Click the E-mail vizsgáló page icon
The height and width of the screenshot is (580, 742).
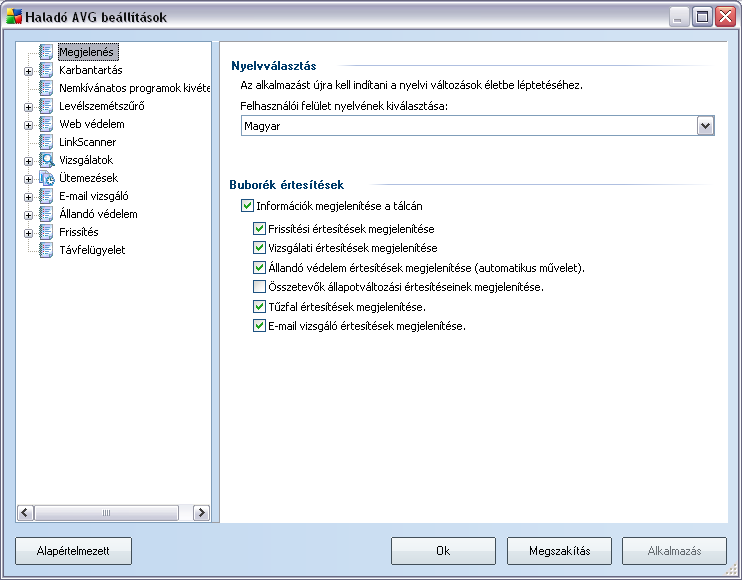(46, 195)
